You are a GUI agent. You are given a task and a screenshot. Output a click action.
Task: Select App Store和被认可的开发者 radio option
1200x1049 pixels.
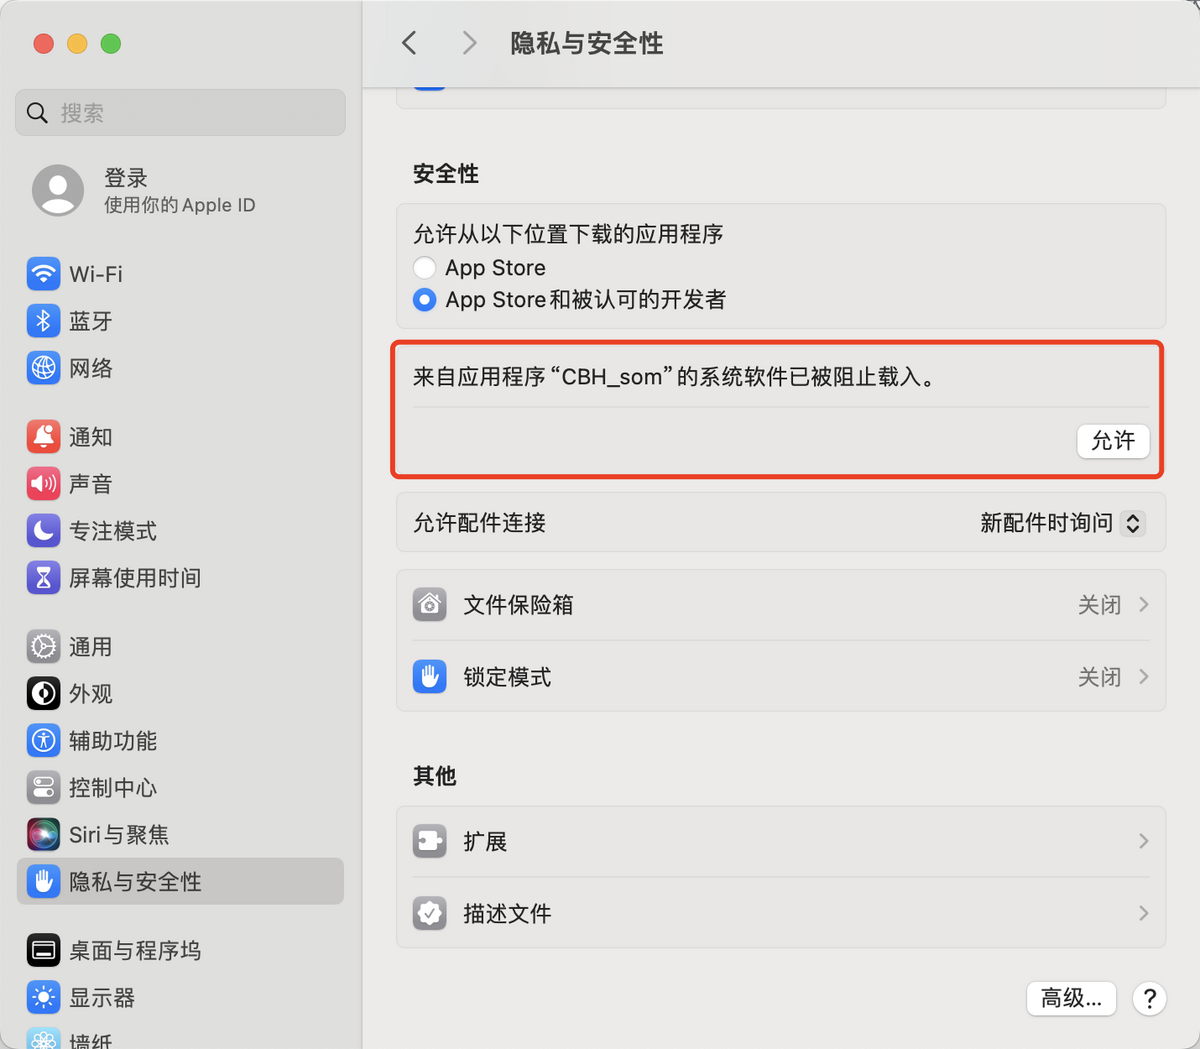click(424, 300)
